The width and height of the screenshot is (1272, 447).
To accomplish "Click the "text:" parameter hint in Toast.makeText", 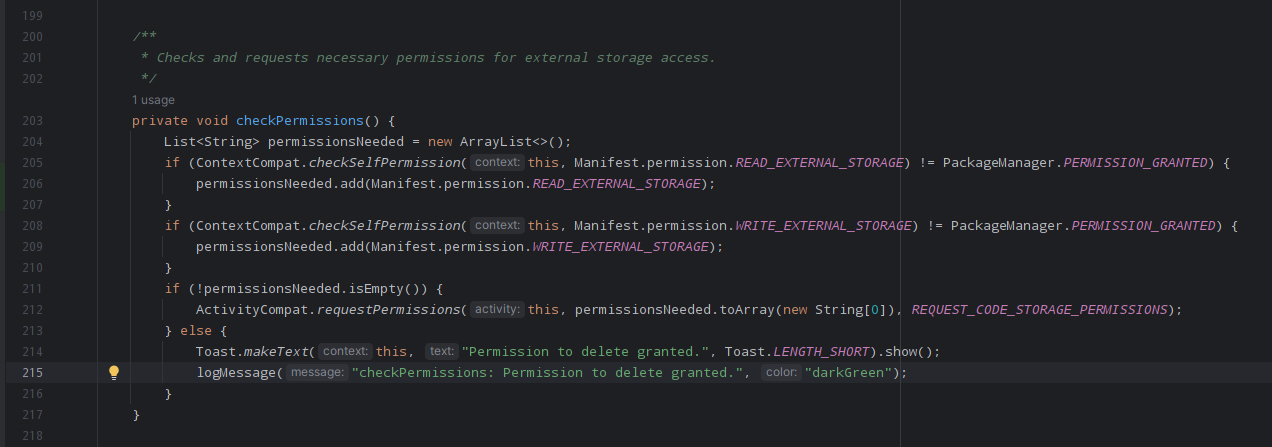I will (440, 352).
